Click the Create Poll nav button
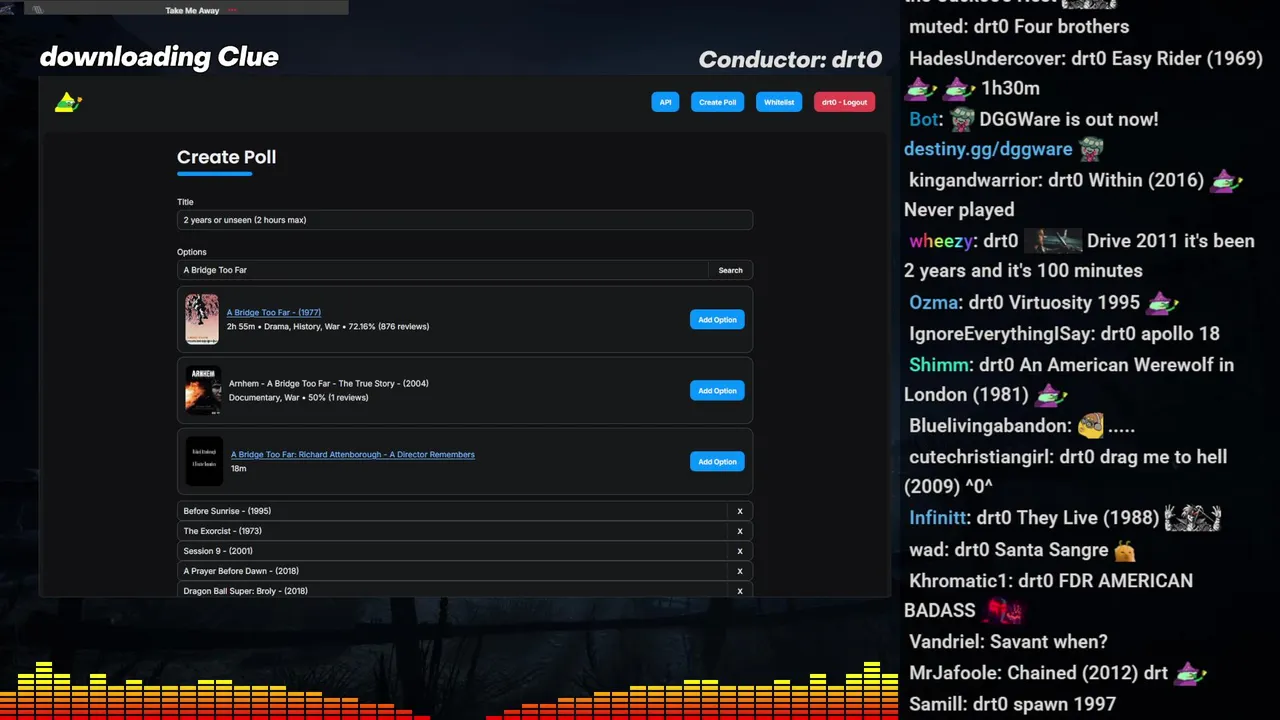The width and height of the screenshot is (1280, 720). (717, 102)
